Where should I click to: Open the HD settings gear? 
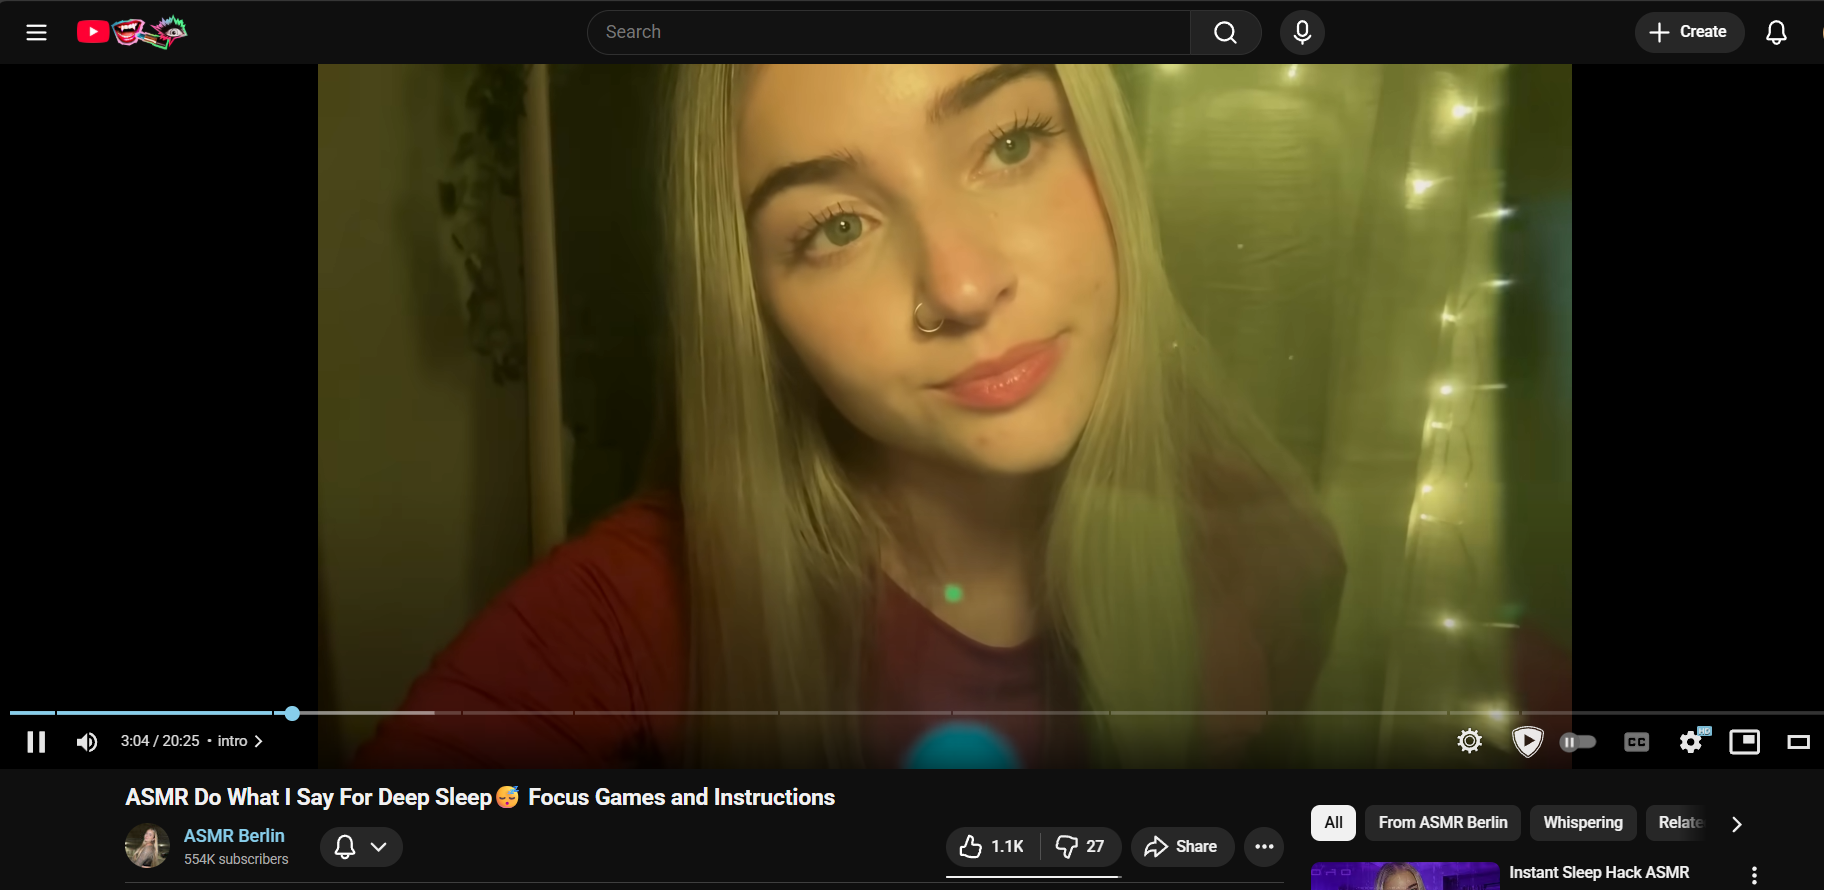(1692, 741)
